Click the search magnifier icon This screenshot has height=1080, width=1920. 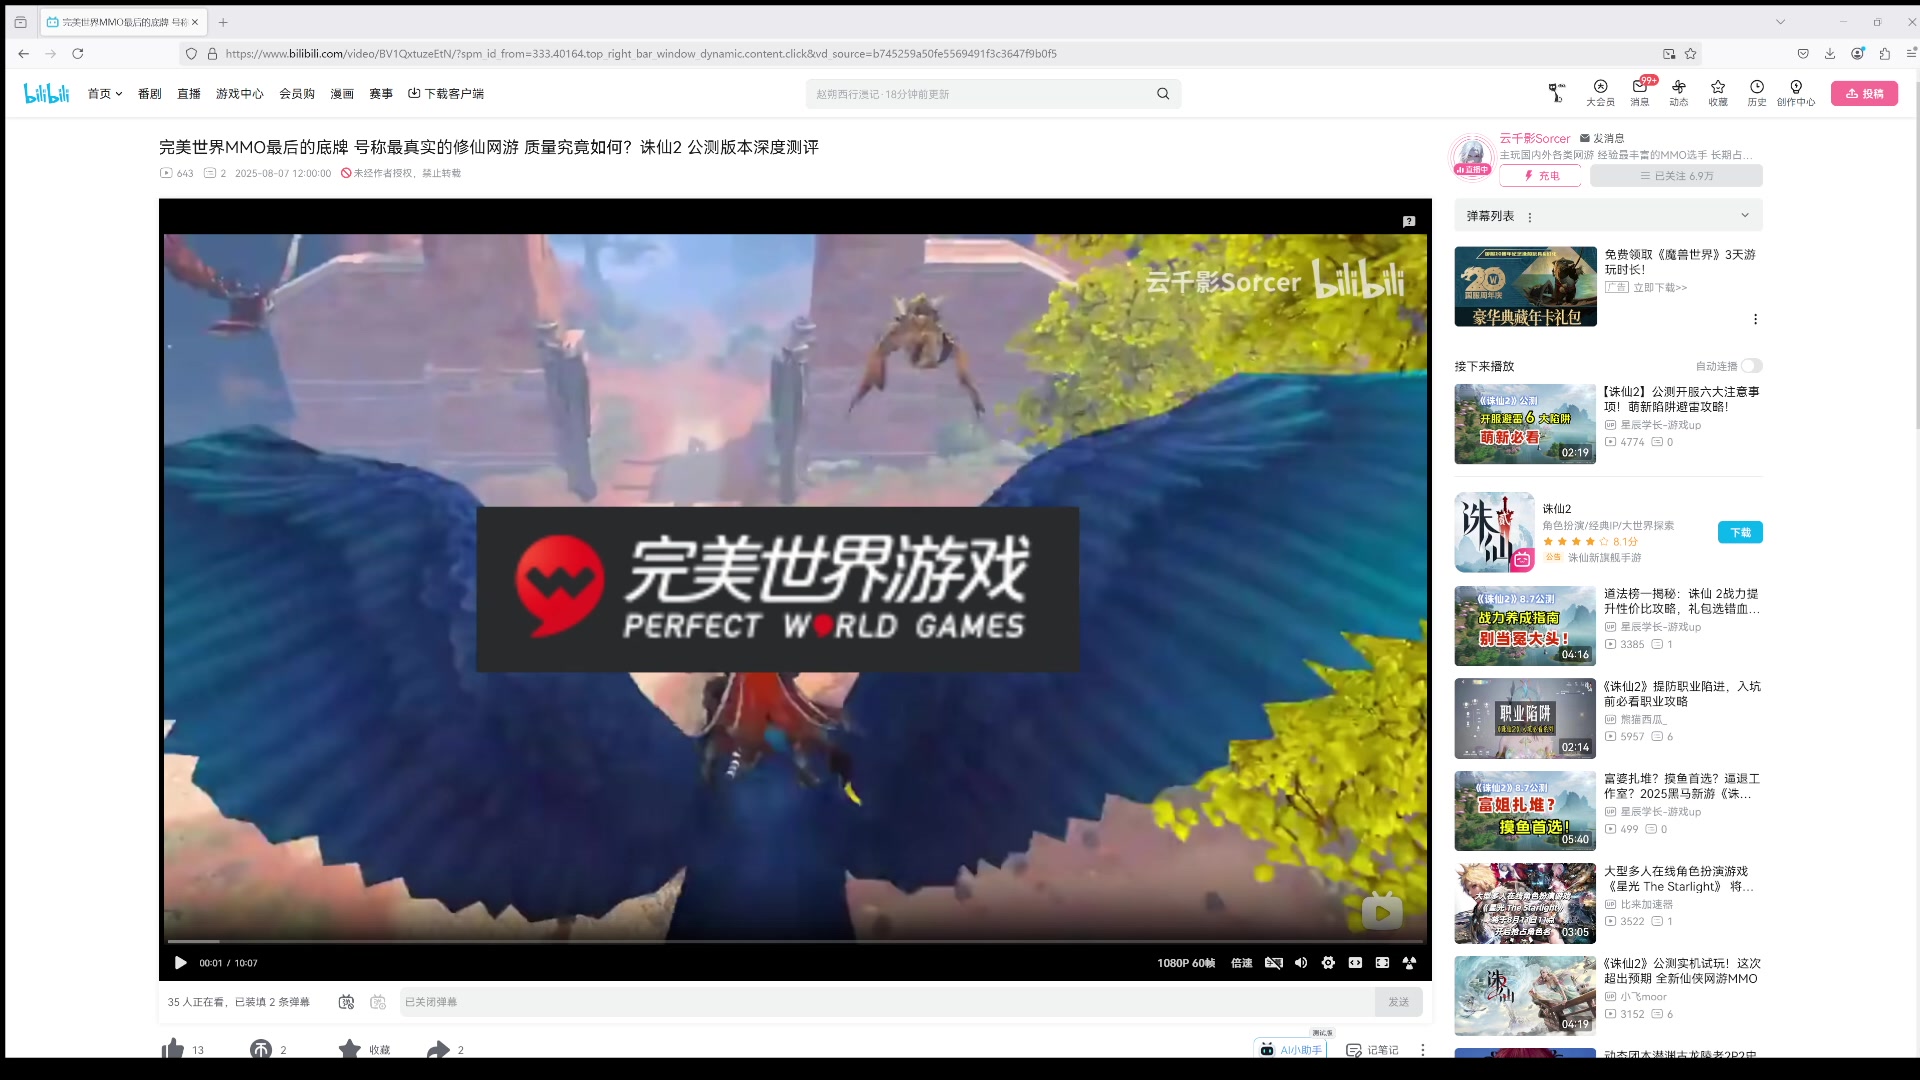tap(1163, 94)
